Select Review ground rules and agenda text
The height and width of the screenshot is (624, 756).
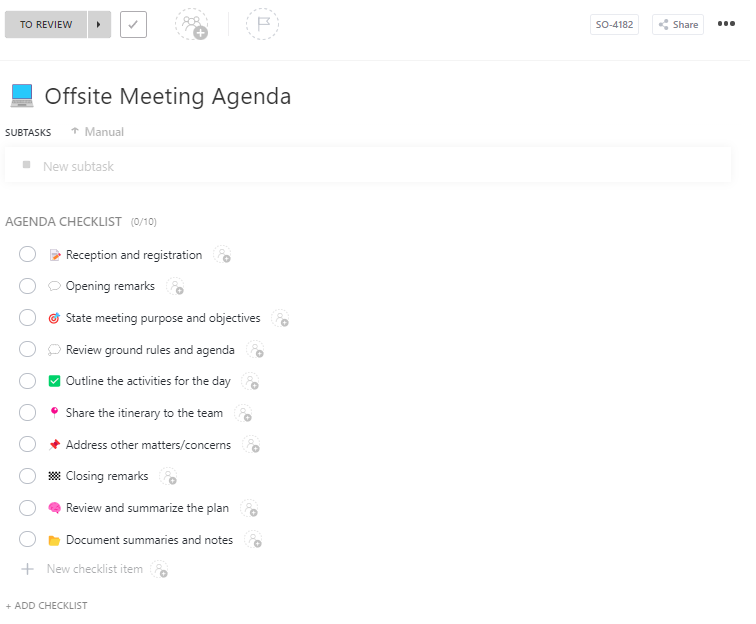coord(150,350)
